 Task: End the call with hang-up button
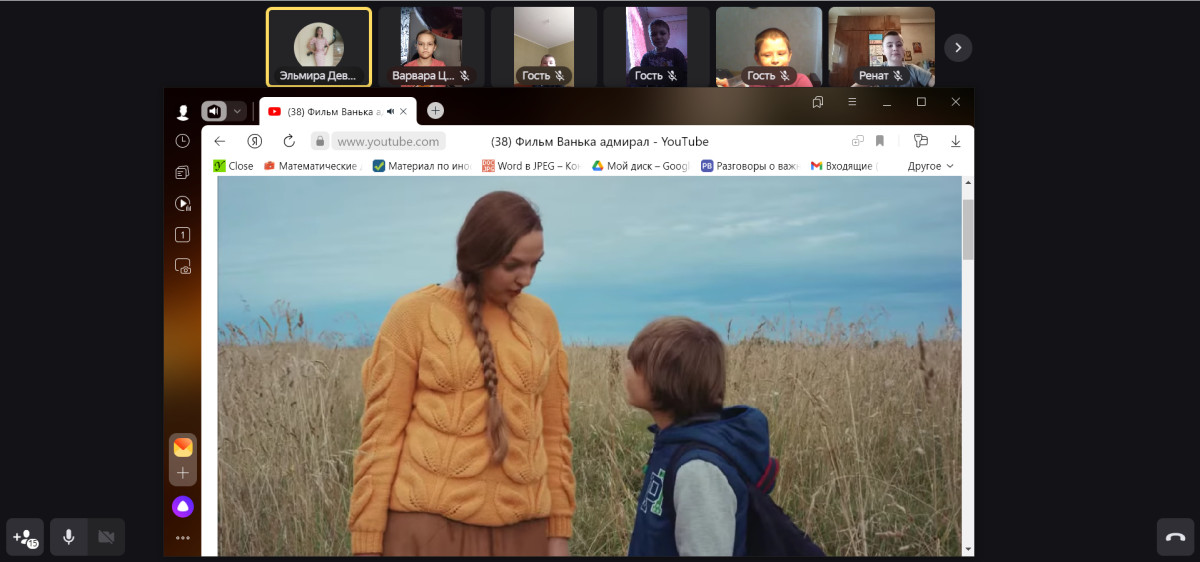point(1175,537)
